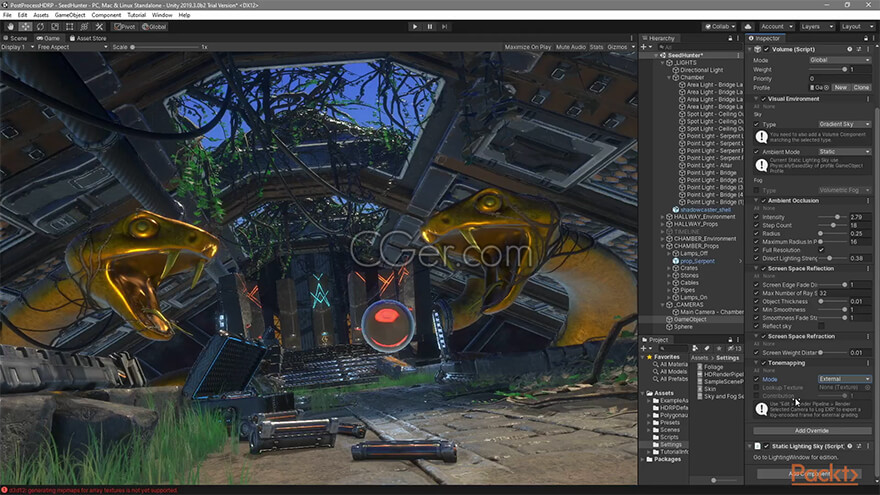Toggle the Hierarchy panel lock icon
Viewport: 880px width, 495px height.
730,38
